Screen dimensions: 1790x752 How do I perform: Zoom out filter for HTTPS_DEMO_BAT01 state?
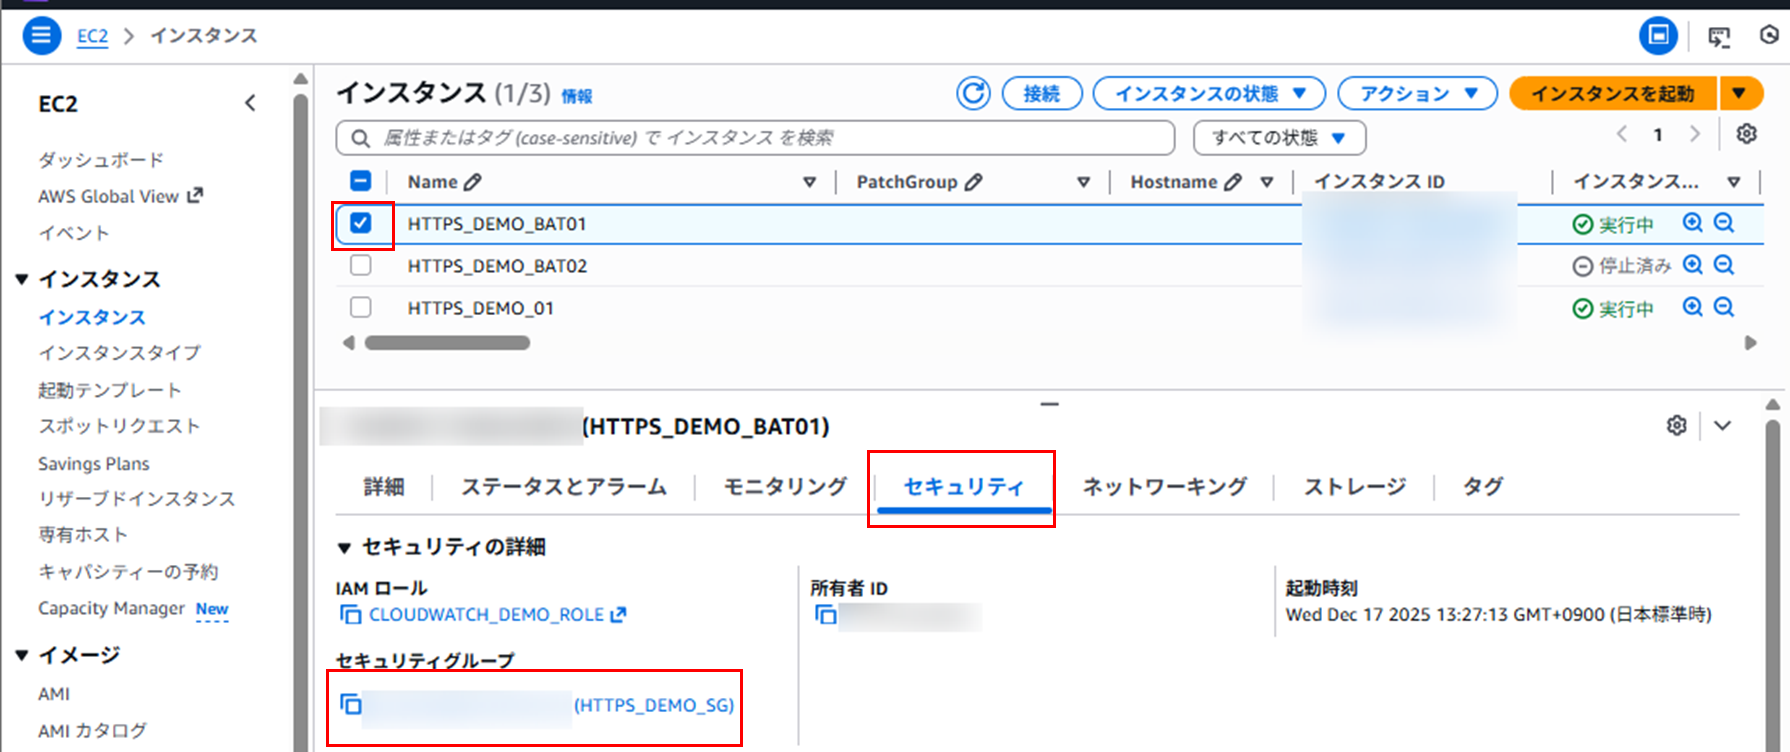[1724, 223]
